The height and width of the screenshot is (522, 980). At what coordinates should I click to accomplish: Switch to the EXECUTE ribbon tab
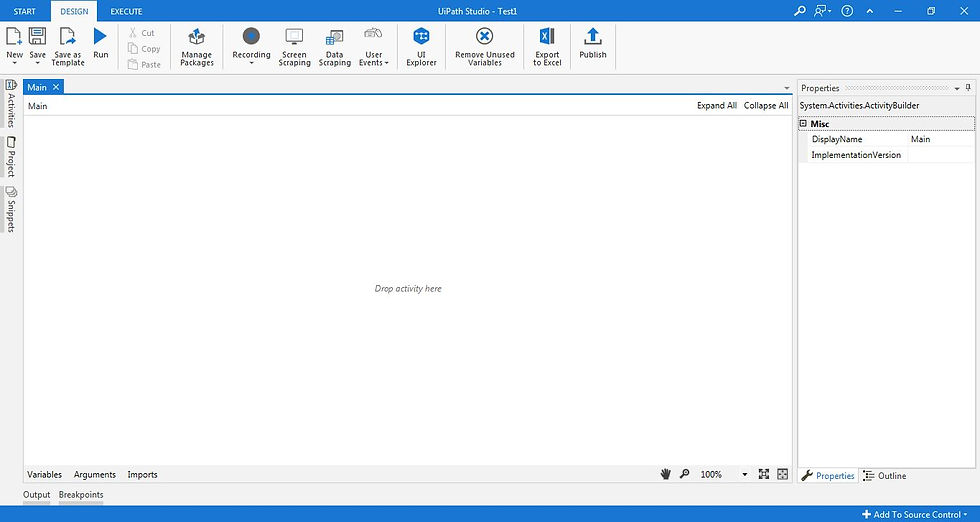(126, 11)
